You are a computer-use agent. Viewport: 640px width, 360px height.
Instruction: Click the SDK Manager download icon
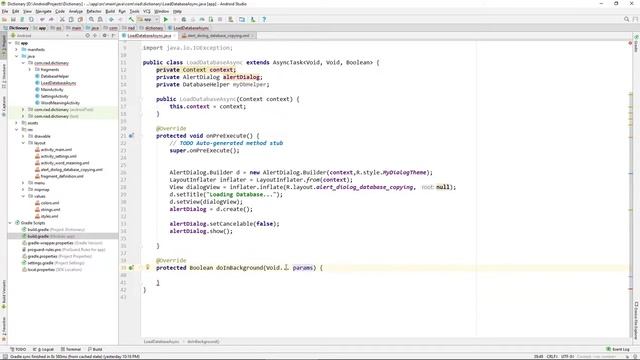[253, 19]
